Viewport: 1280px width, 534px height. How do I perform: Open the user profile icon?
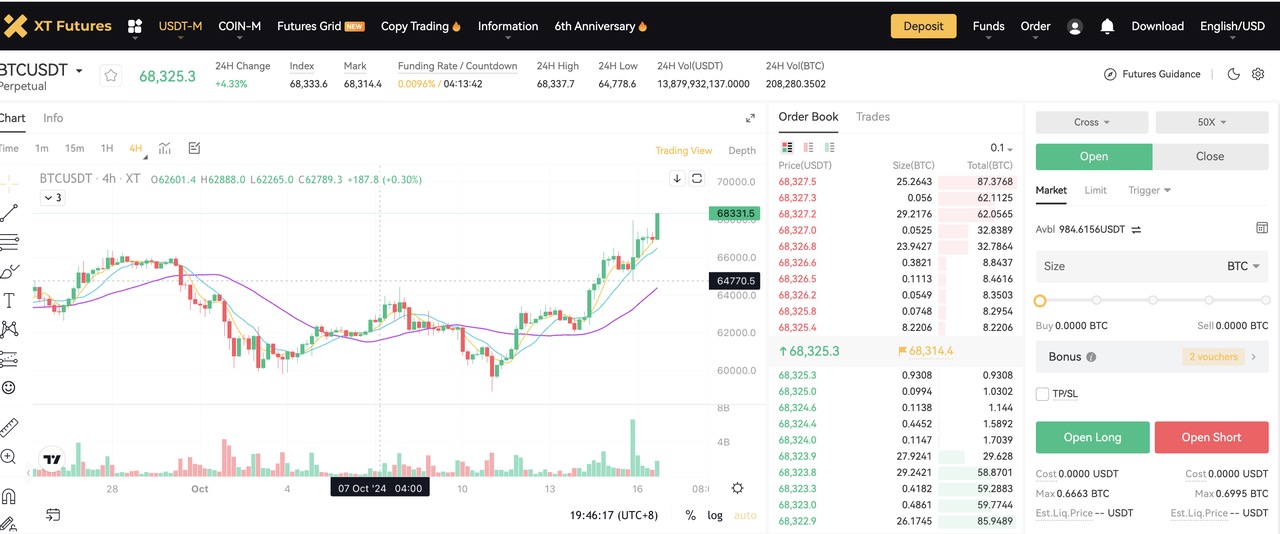[1075, 27]
